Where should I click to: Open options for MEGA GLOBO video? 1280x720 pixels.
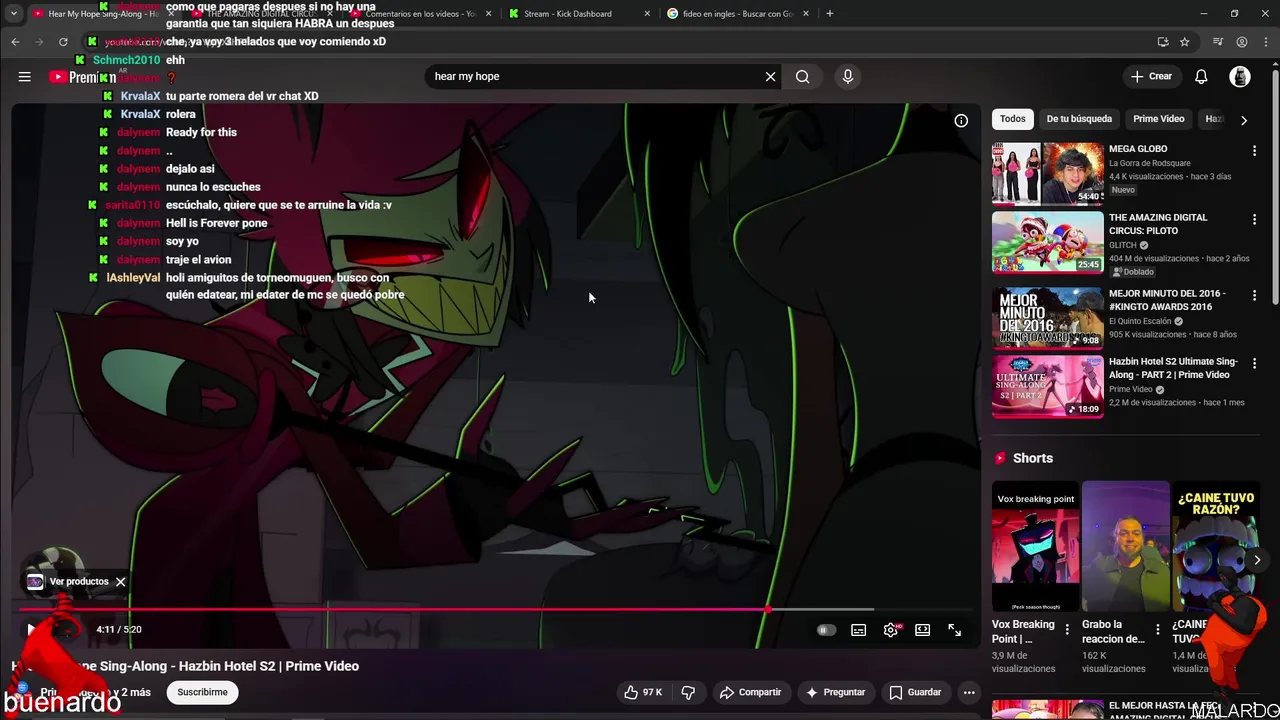[1255, 151]
